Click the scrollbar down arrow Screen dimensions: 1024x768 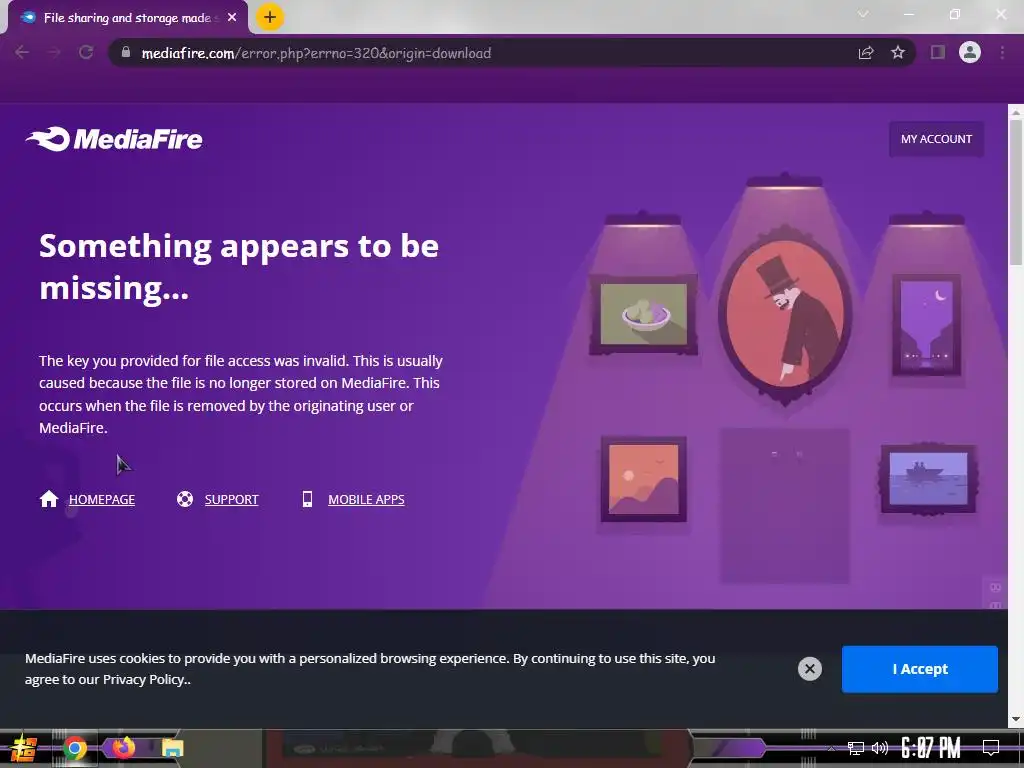[1016, 719]
